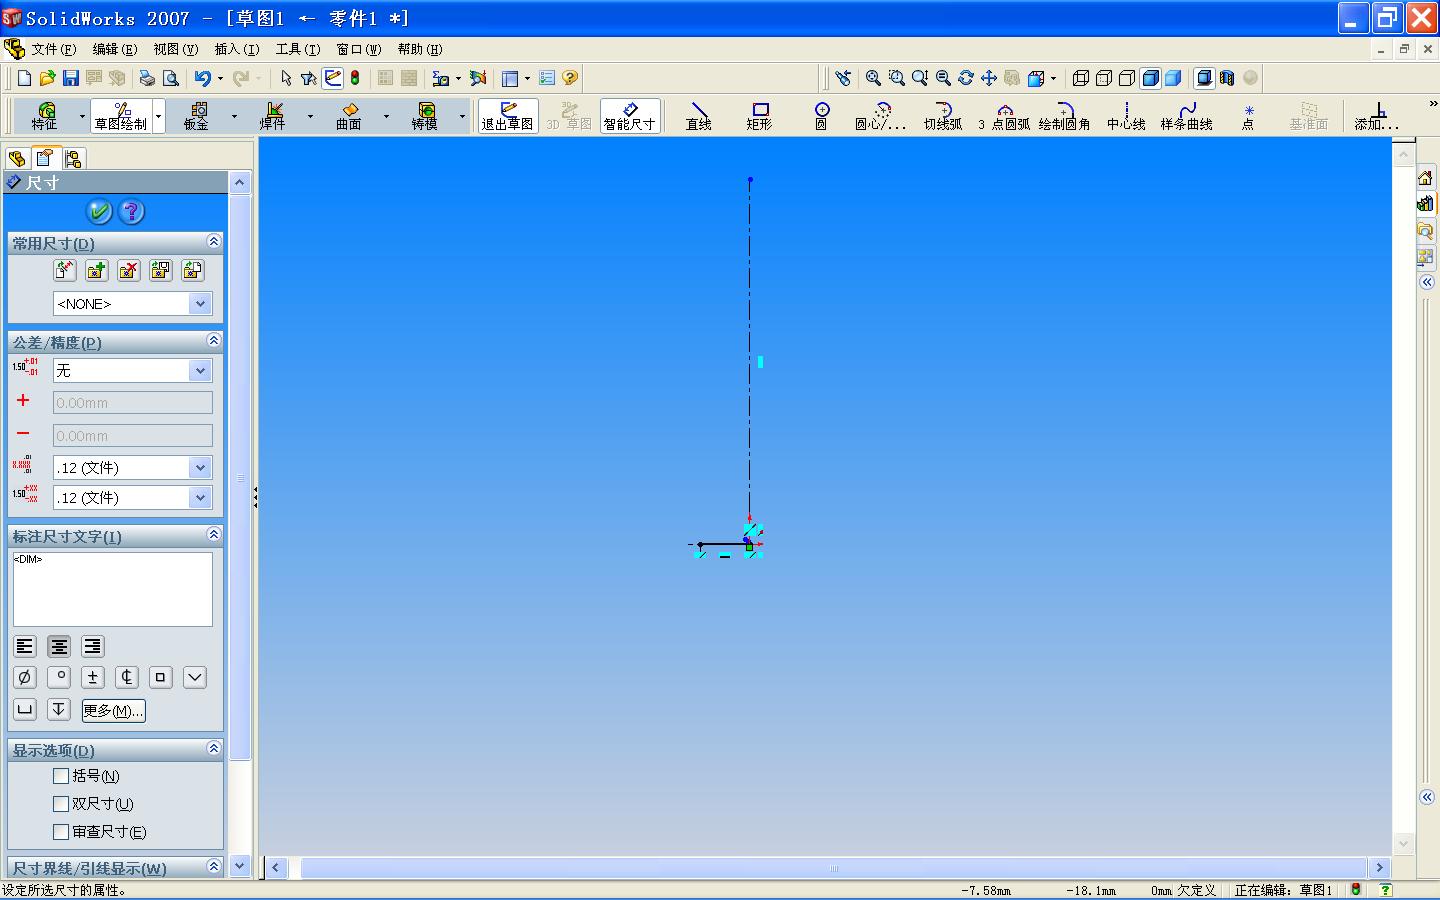Click the dimension text box containing <DIM>
1440x900 pixels.
[113, 590]
